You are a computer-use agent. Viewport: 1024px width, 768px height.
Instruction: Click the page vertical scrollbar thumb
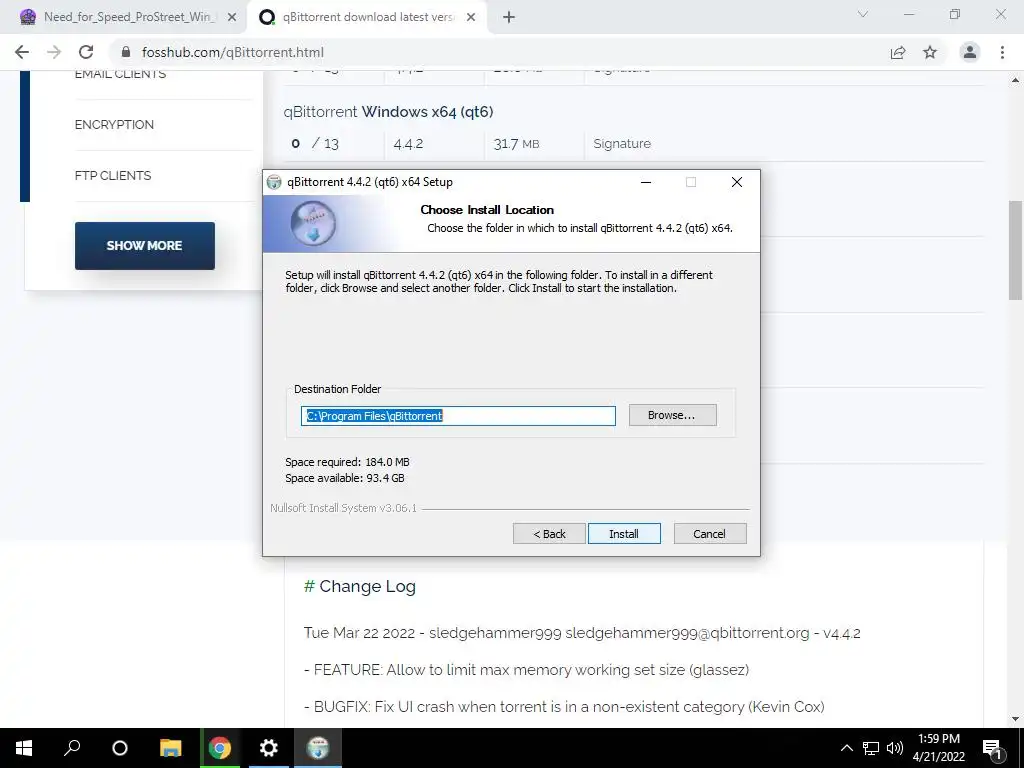1015,250
